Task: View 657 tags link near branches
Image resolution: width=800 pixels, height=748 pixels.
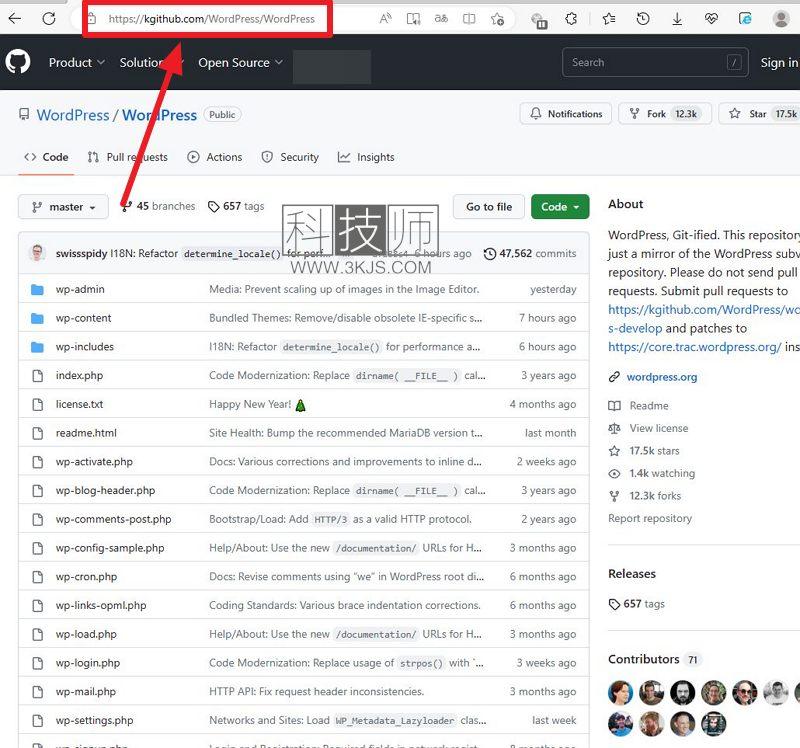Action: 236,206
